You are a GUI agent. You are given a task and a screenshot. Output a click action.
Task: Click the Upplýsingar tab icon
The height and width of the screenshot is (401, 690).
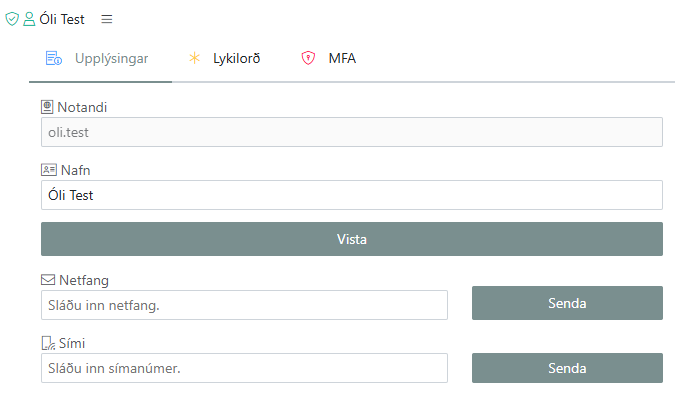[x=54, y=59]
